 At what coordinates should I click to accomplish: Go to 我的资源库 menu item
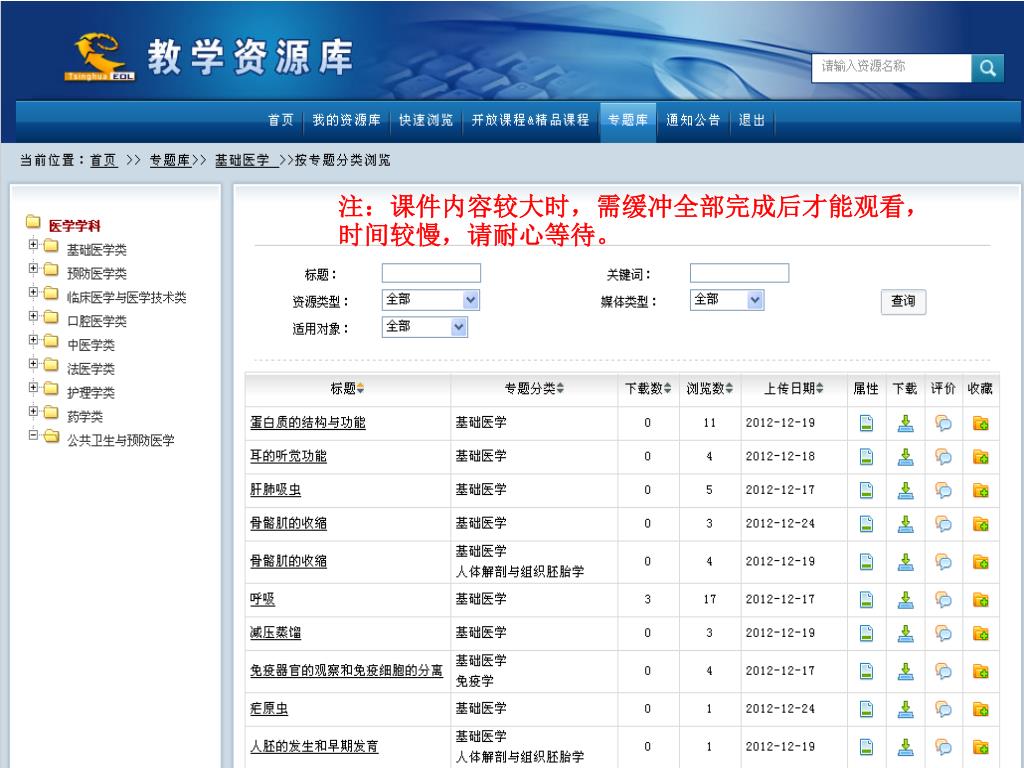(x=346, y=120)
